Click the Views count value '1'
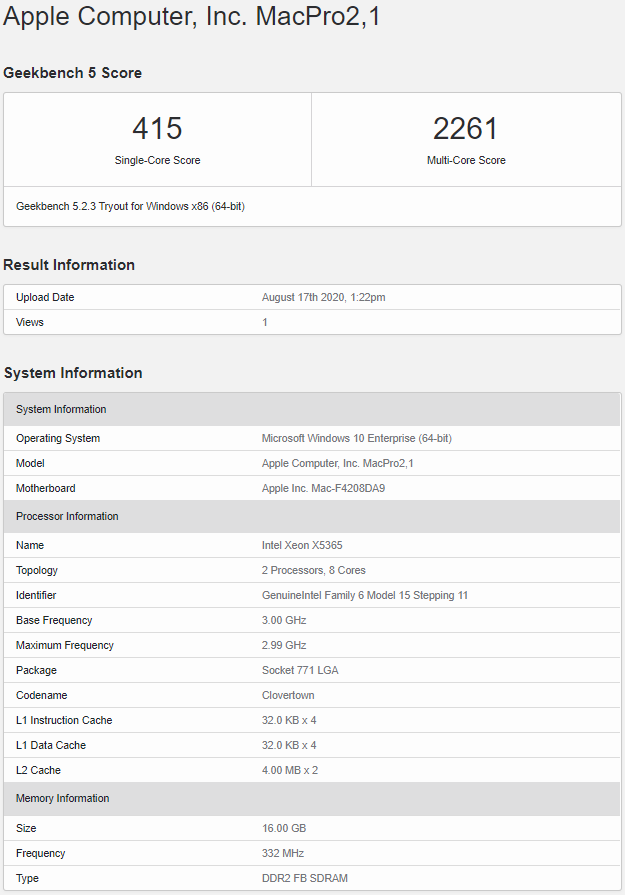 265,322
